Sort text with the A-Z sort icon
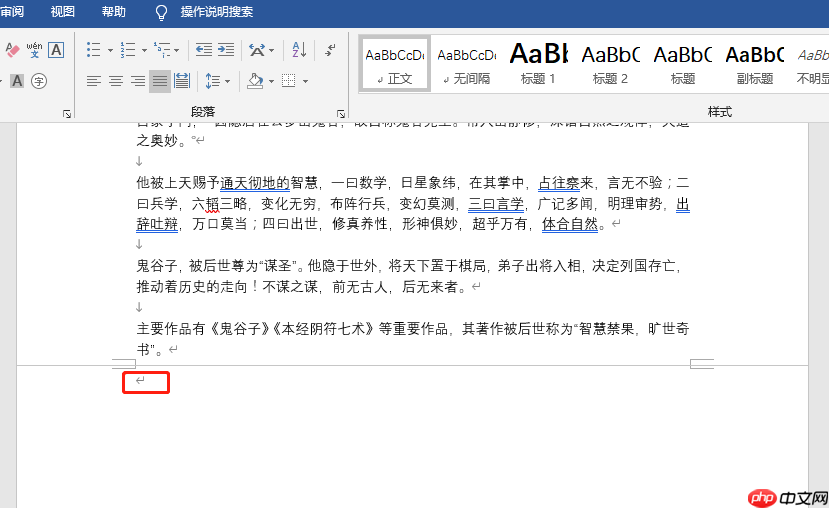 click(x=299, y=50)
